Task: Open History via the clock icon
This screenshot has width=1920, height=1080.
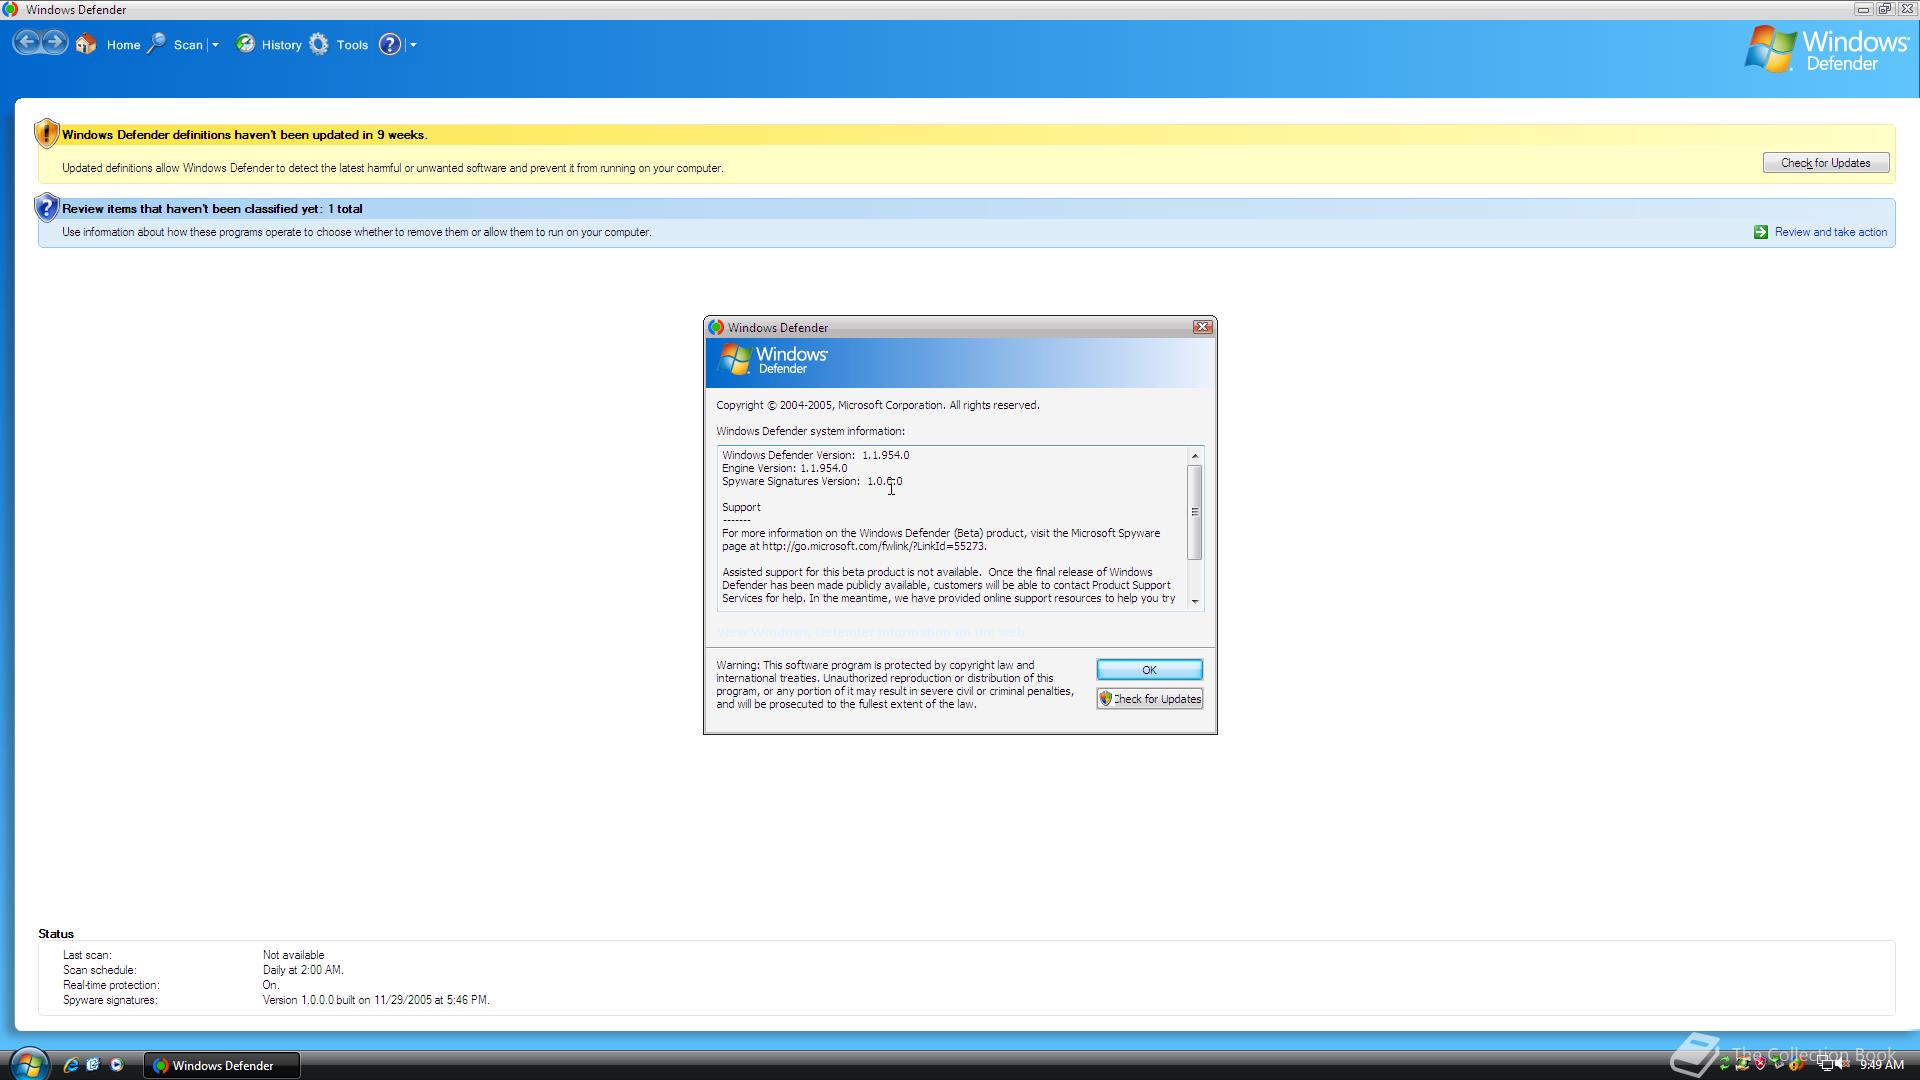Action: pos(245,44)
